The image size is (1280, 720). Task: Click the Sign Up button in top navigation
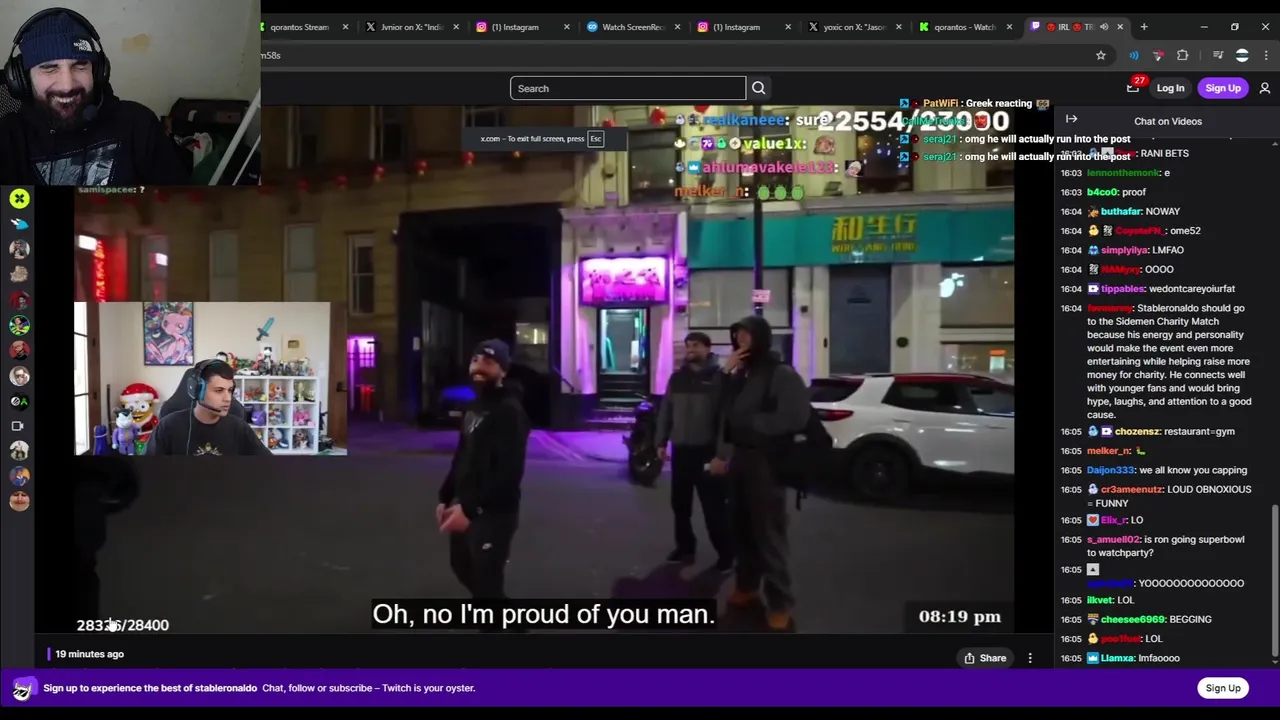pos(1223,88)
